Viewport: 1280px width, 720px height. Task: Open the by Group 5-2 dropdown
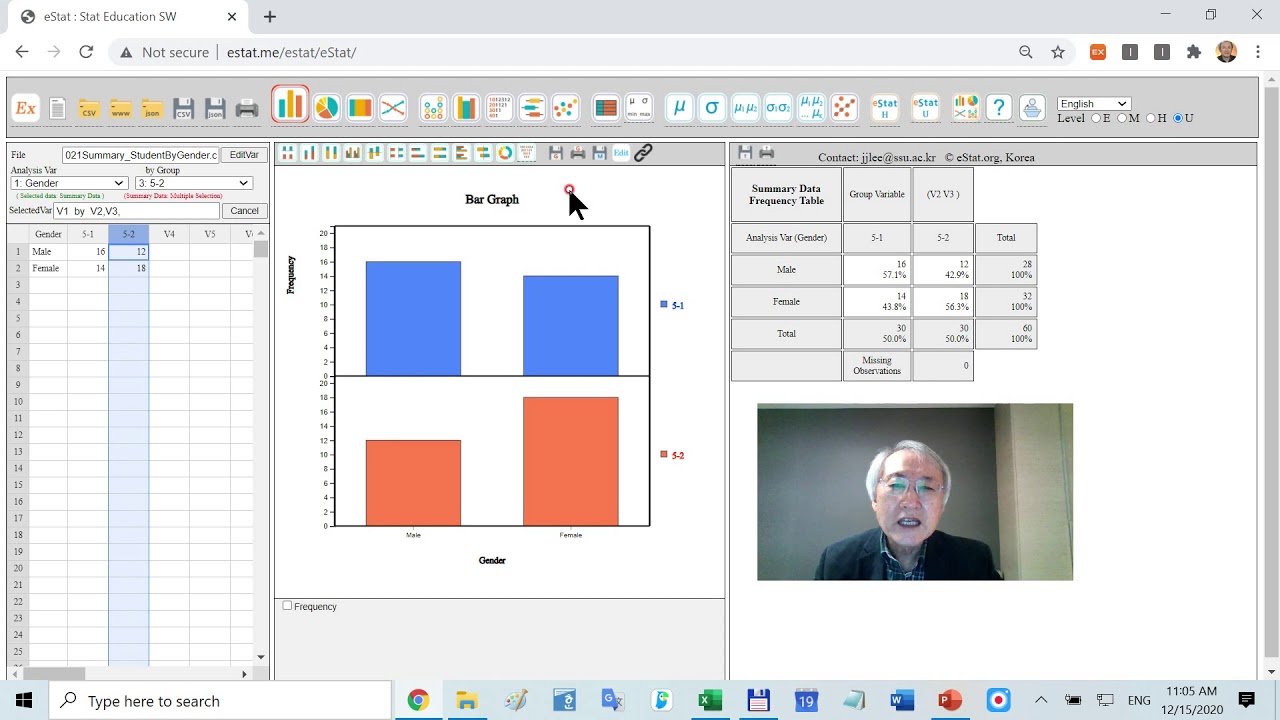pos(192,183)
